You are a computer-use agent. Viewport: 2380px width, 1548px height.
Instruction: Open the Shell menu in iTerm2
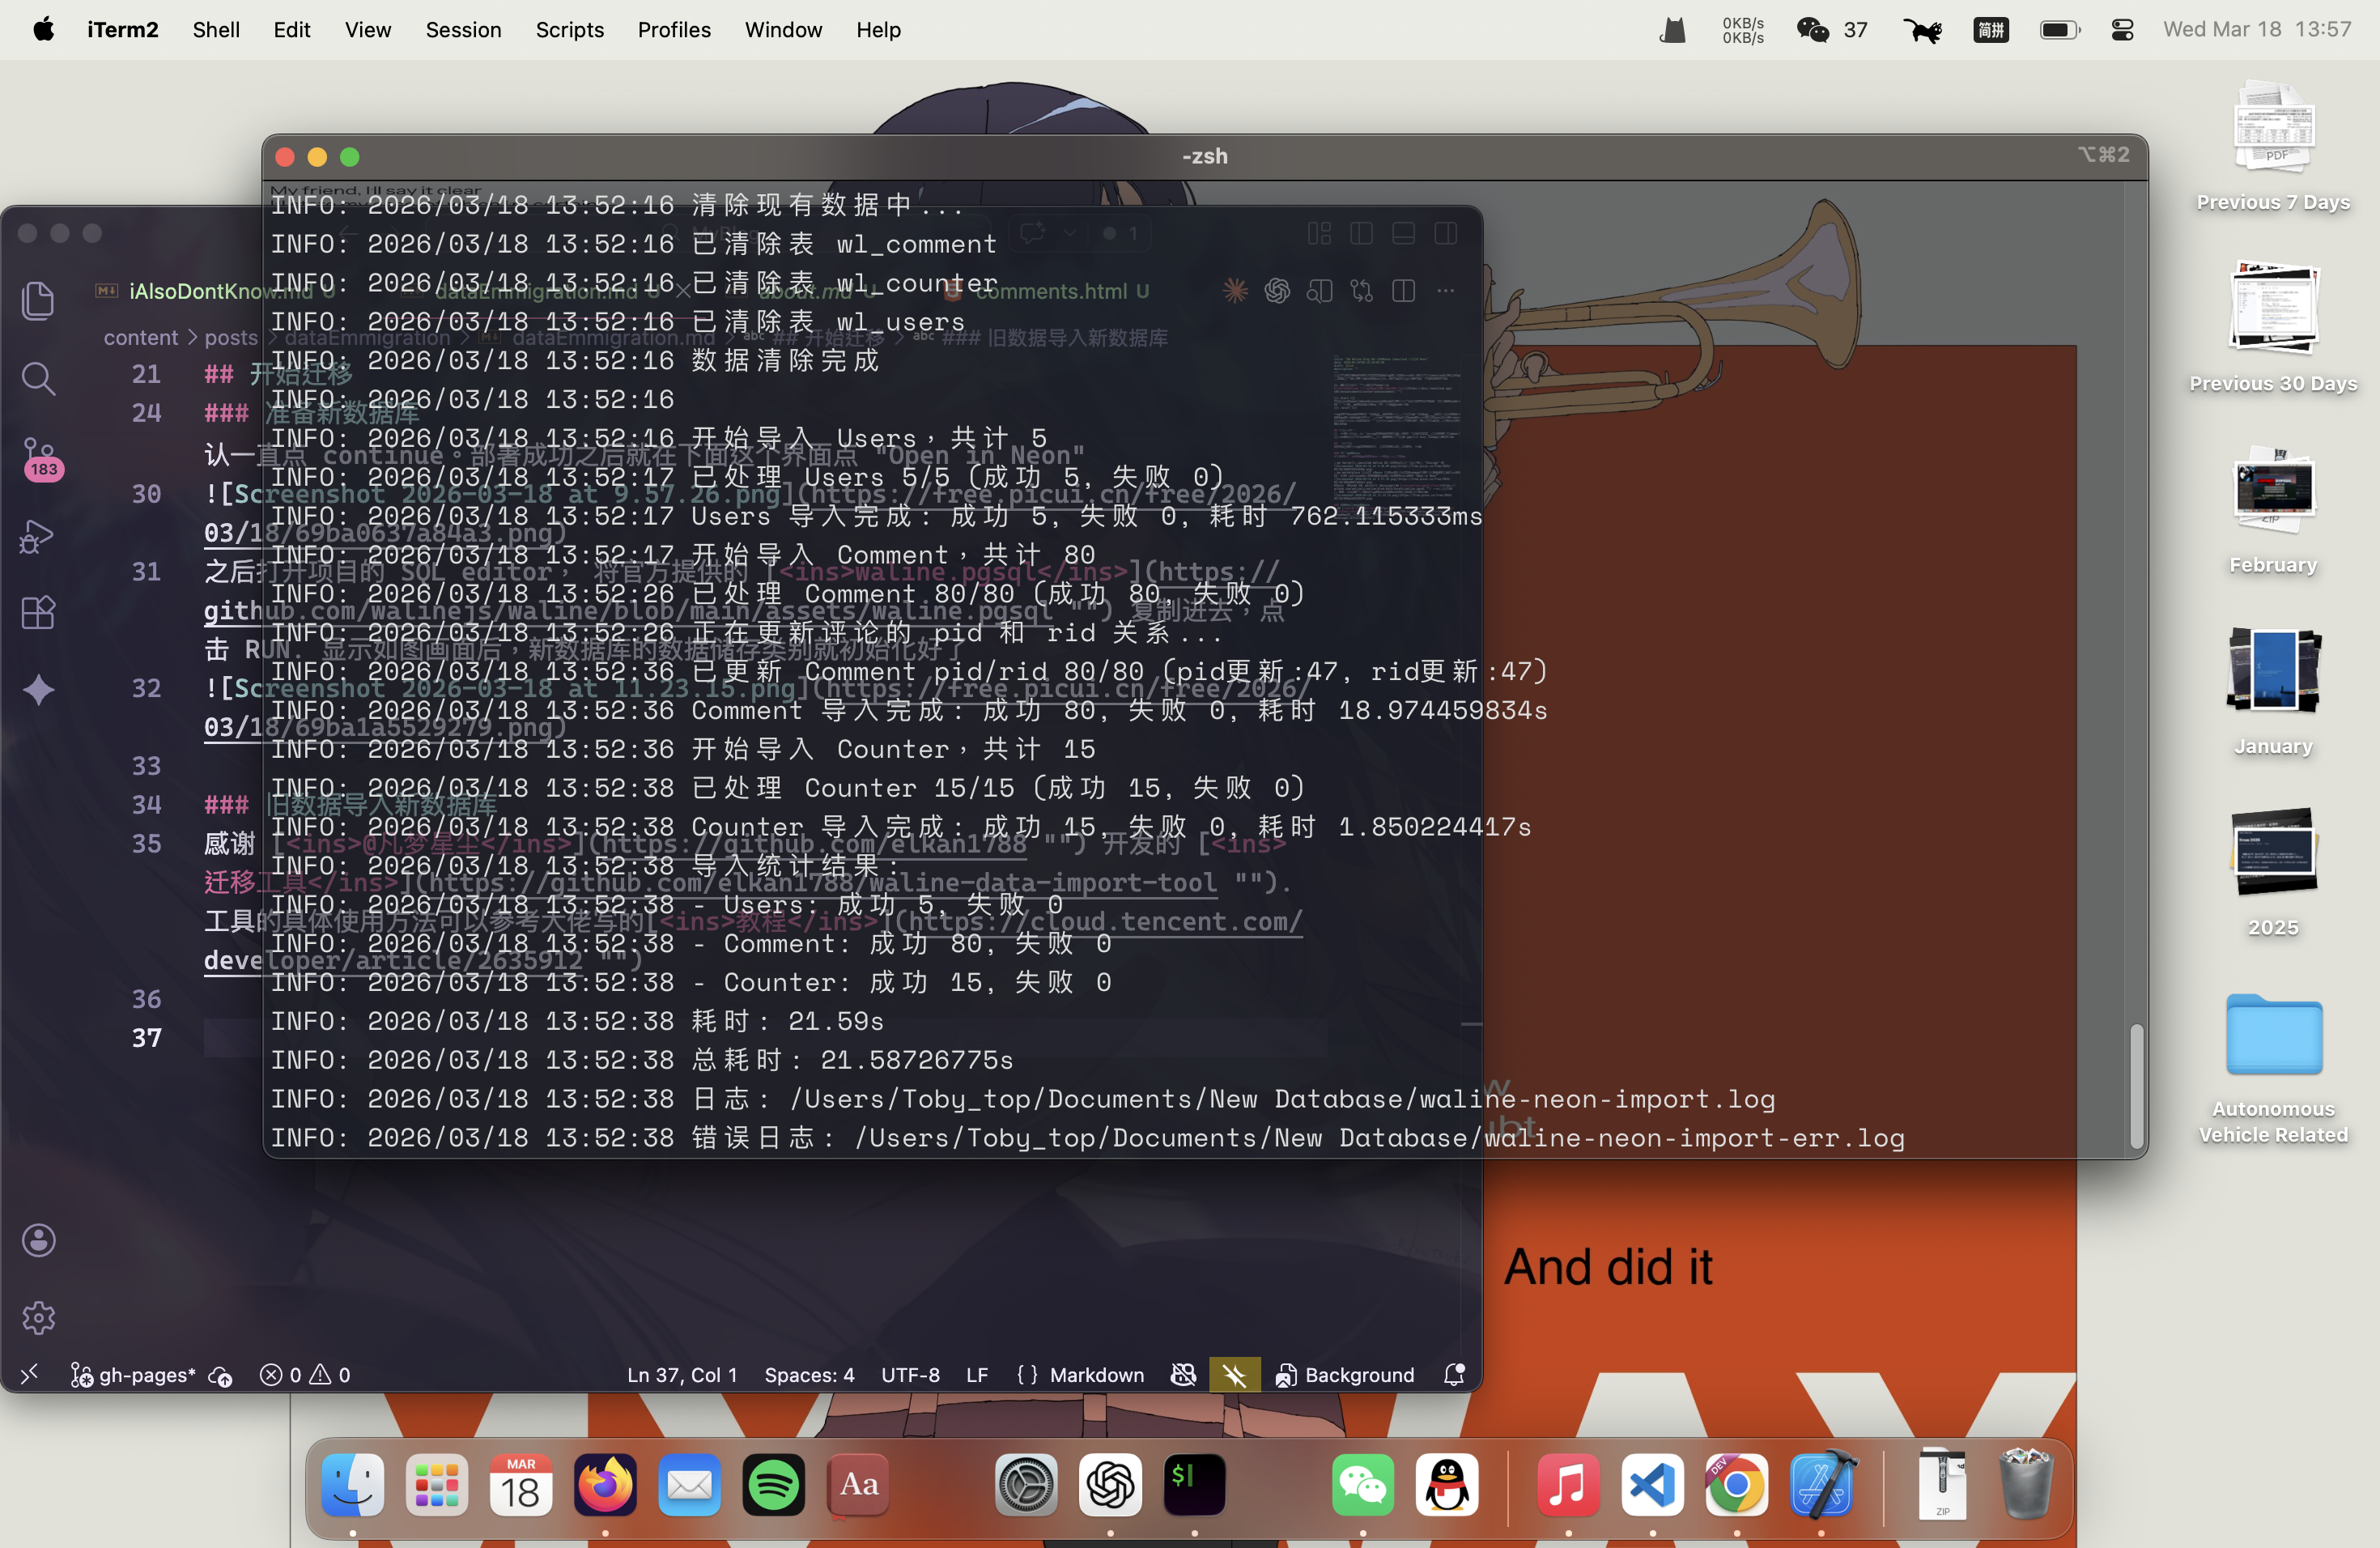[216, 30]
